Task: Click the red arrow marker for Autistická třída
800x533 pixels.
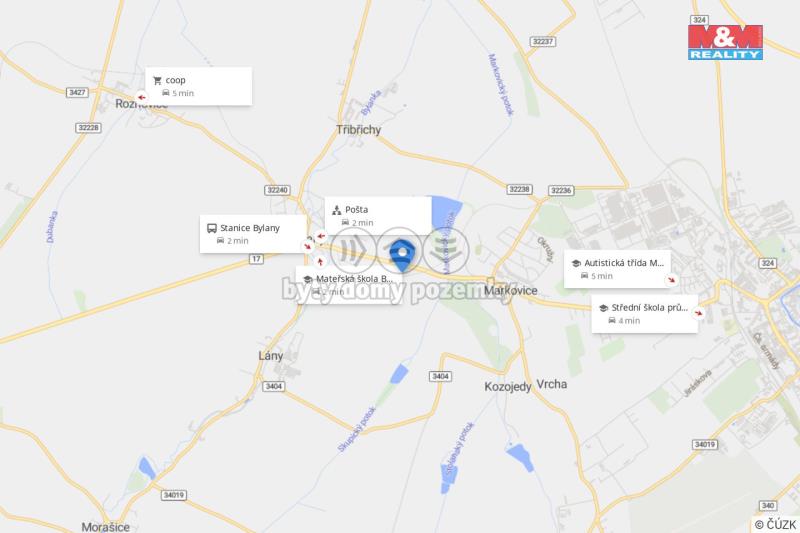Action: pyautogui.click(x=671, y=280)
